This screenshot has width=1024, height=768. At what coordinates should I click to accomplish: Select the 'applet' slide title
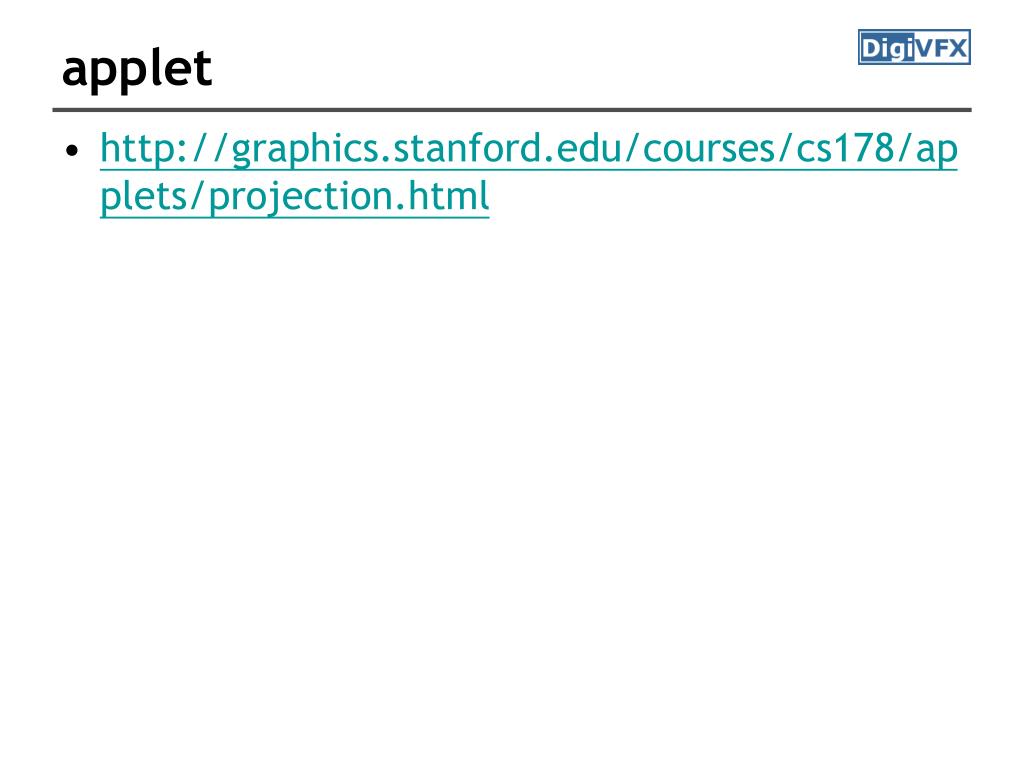136,69
